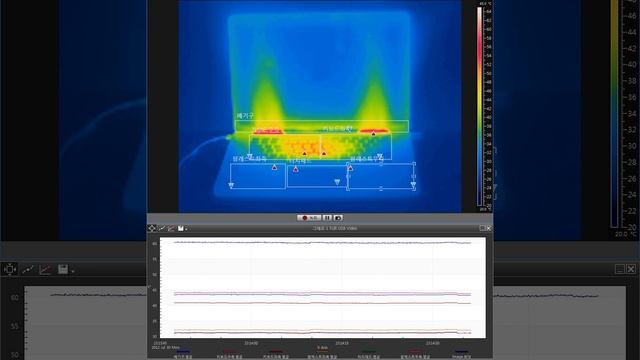Click the hot-spot marker on the right exhaust vent
The image size is (640, 360).
tap(373, 133)
